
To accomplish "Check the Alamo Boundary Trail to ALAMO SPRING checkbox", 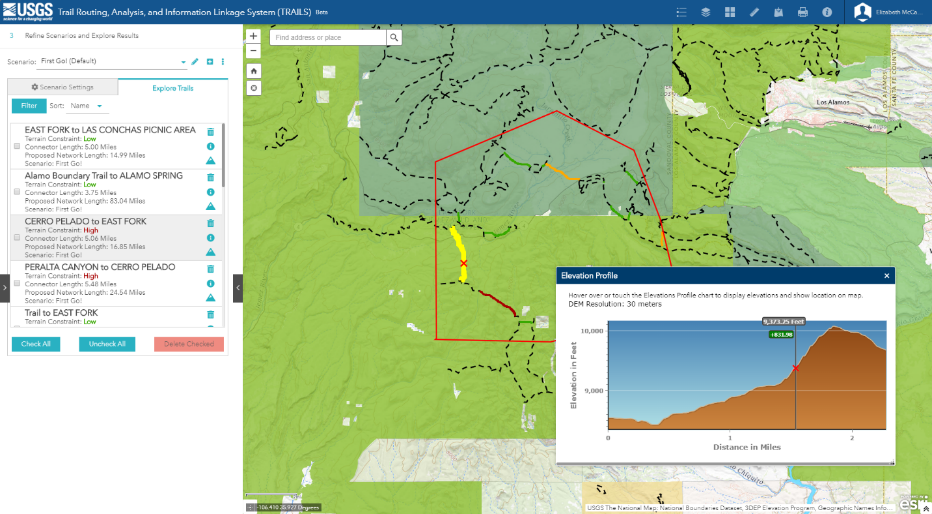I will point(17,192).
